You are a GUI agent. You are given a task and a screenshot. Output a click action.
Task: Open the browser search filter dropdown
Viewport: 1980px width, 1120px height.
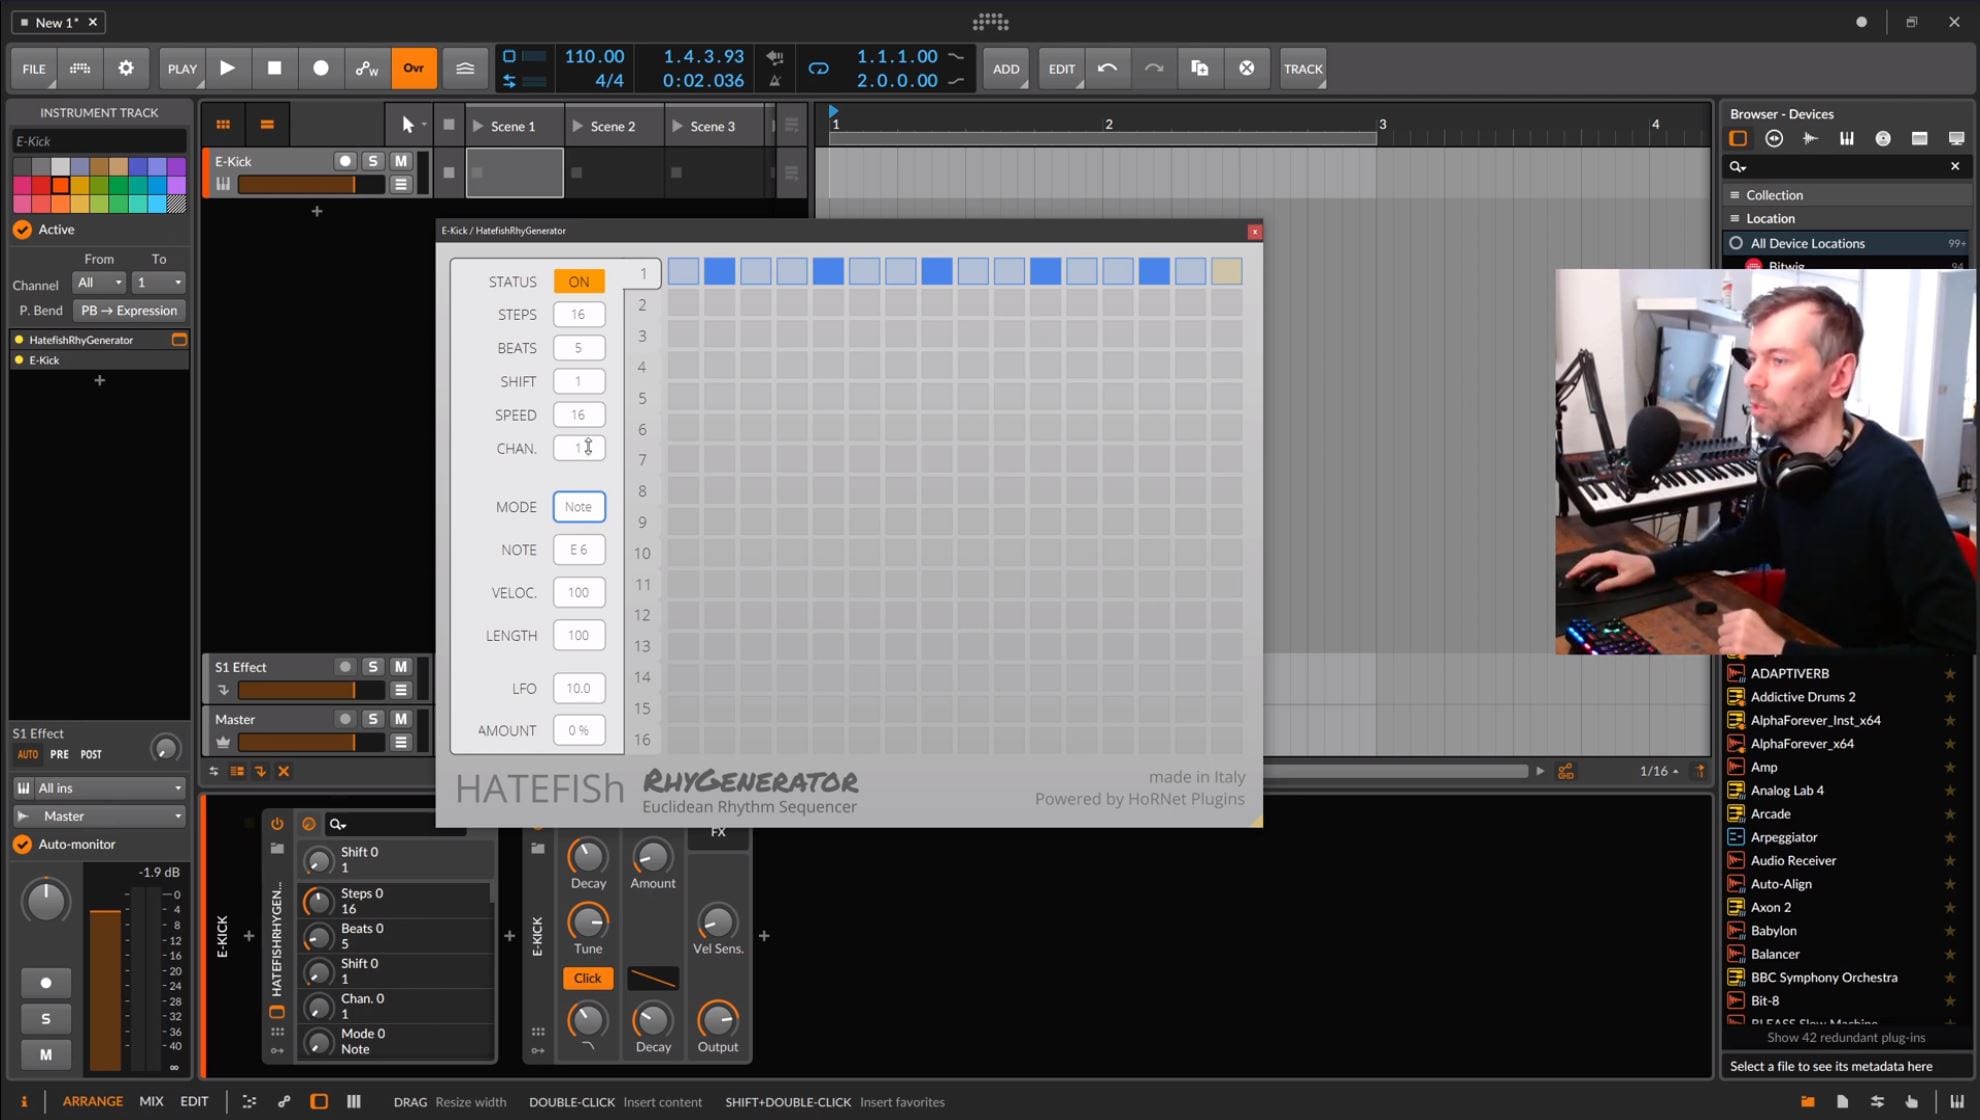tap(1737, 166)
